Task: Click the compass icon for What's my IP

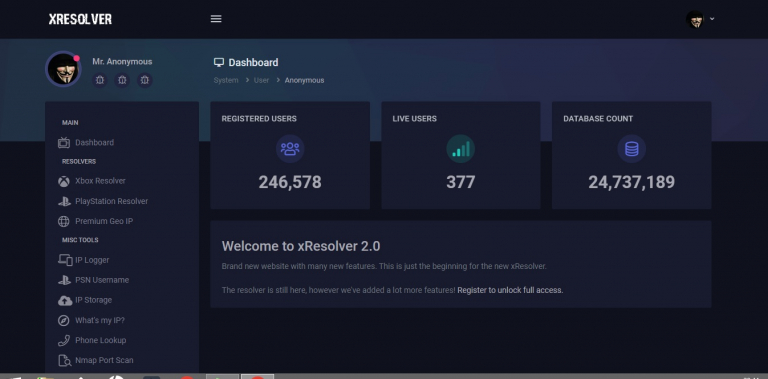Action: coord(64,321)
